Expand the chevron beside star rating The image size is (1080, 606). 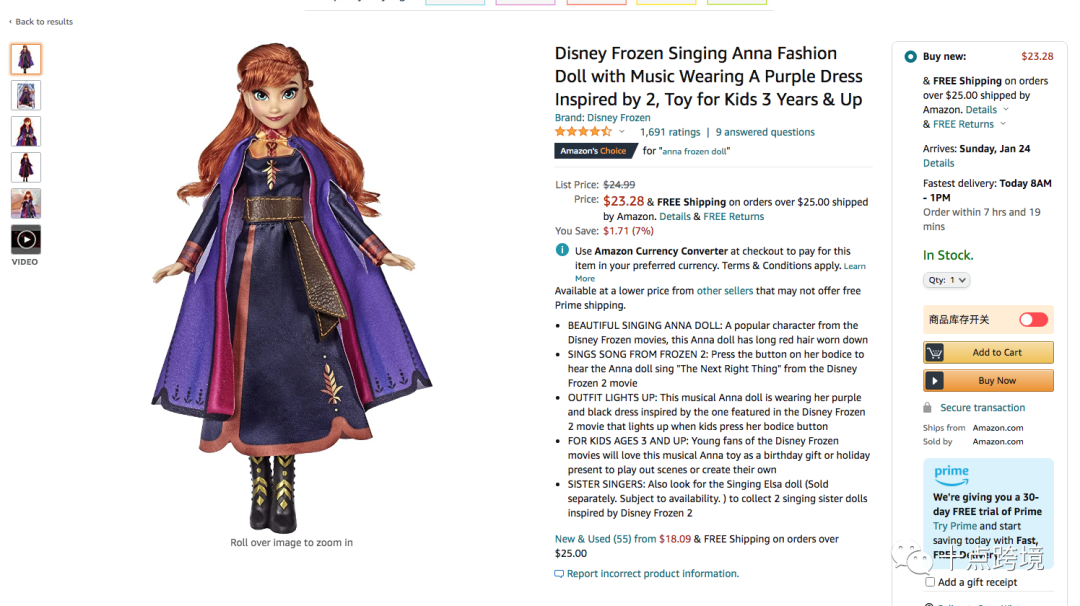click(x=621, y=132)
